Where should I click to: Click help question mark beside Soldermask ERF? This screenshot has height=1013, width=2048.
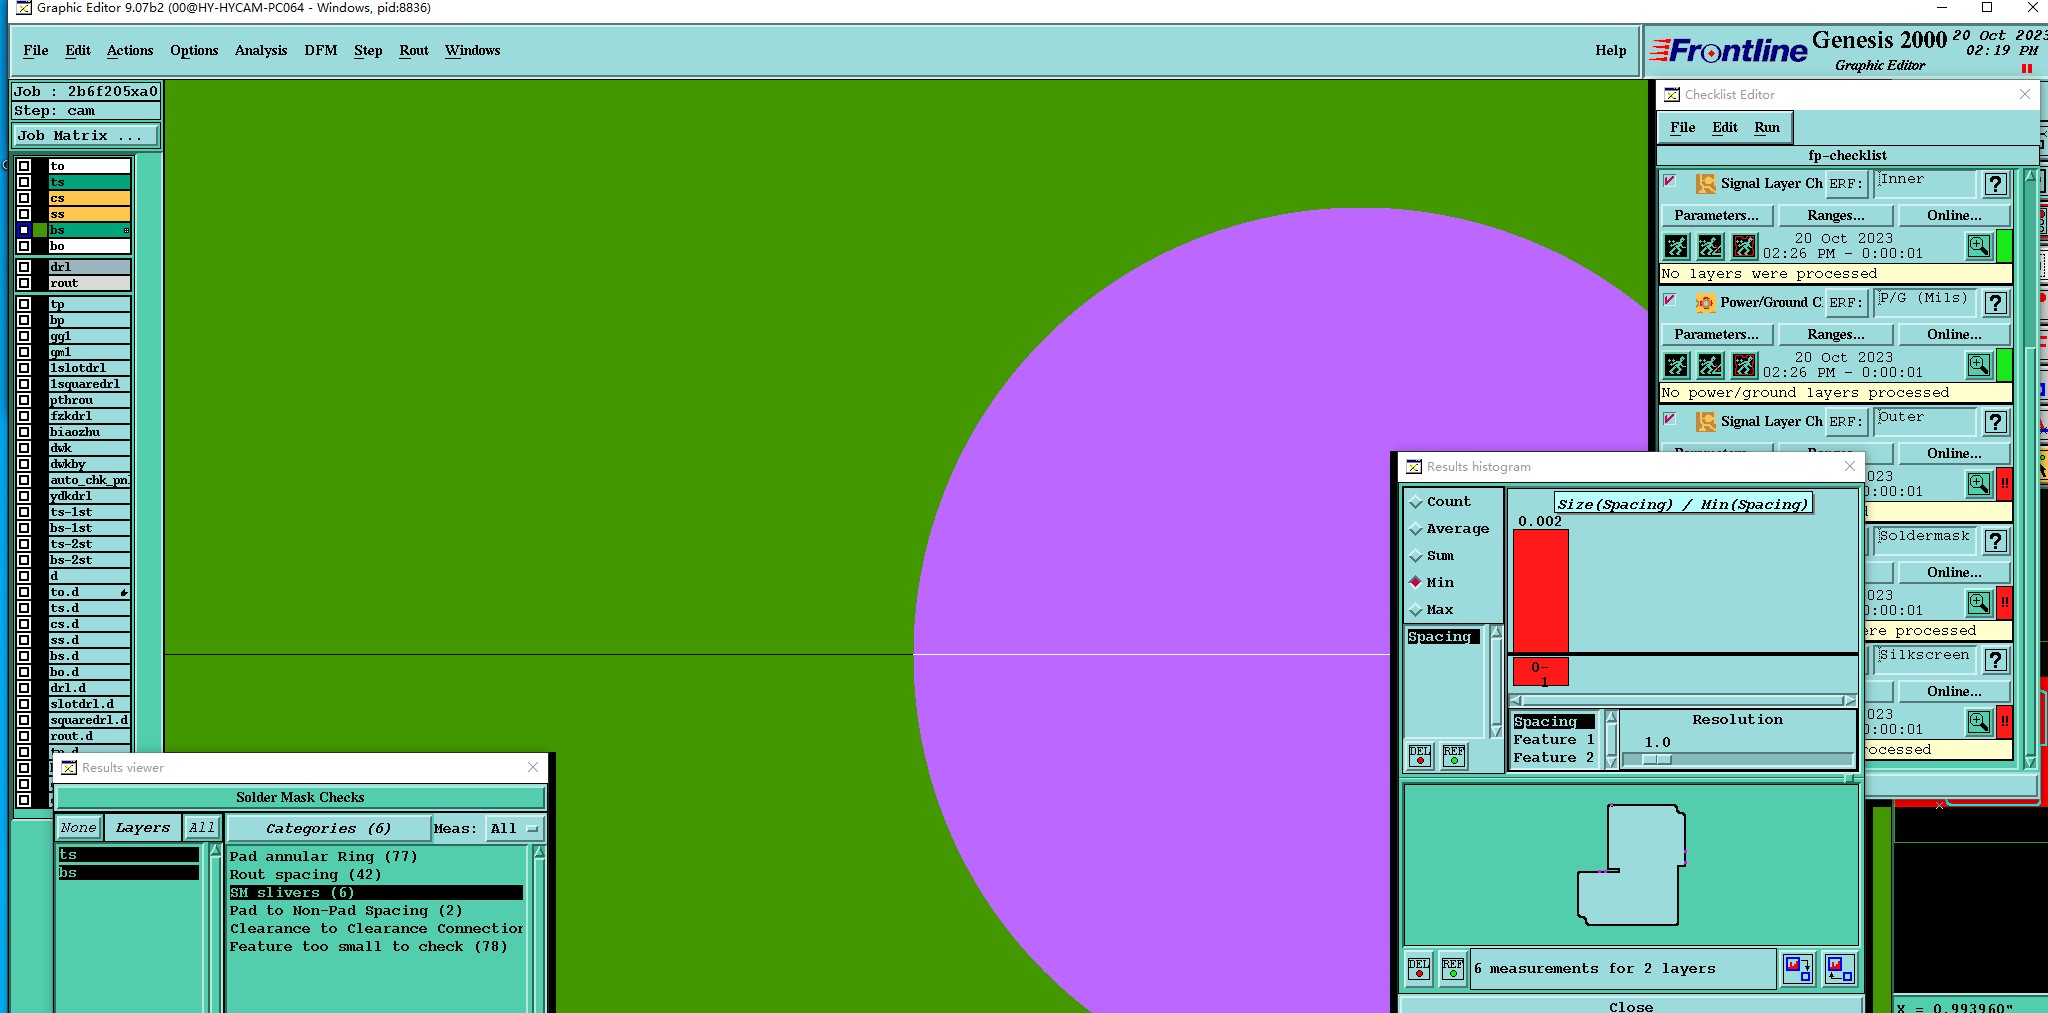click(1995, 541)
